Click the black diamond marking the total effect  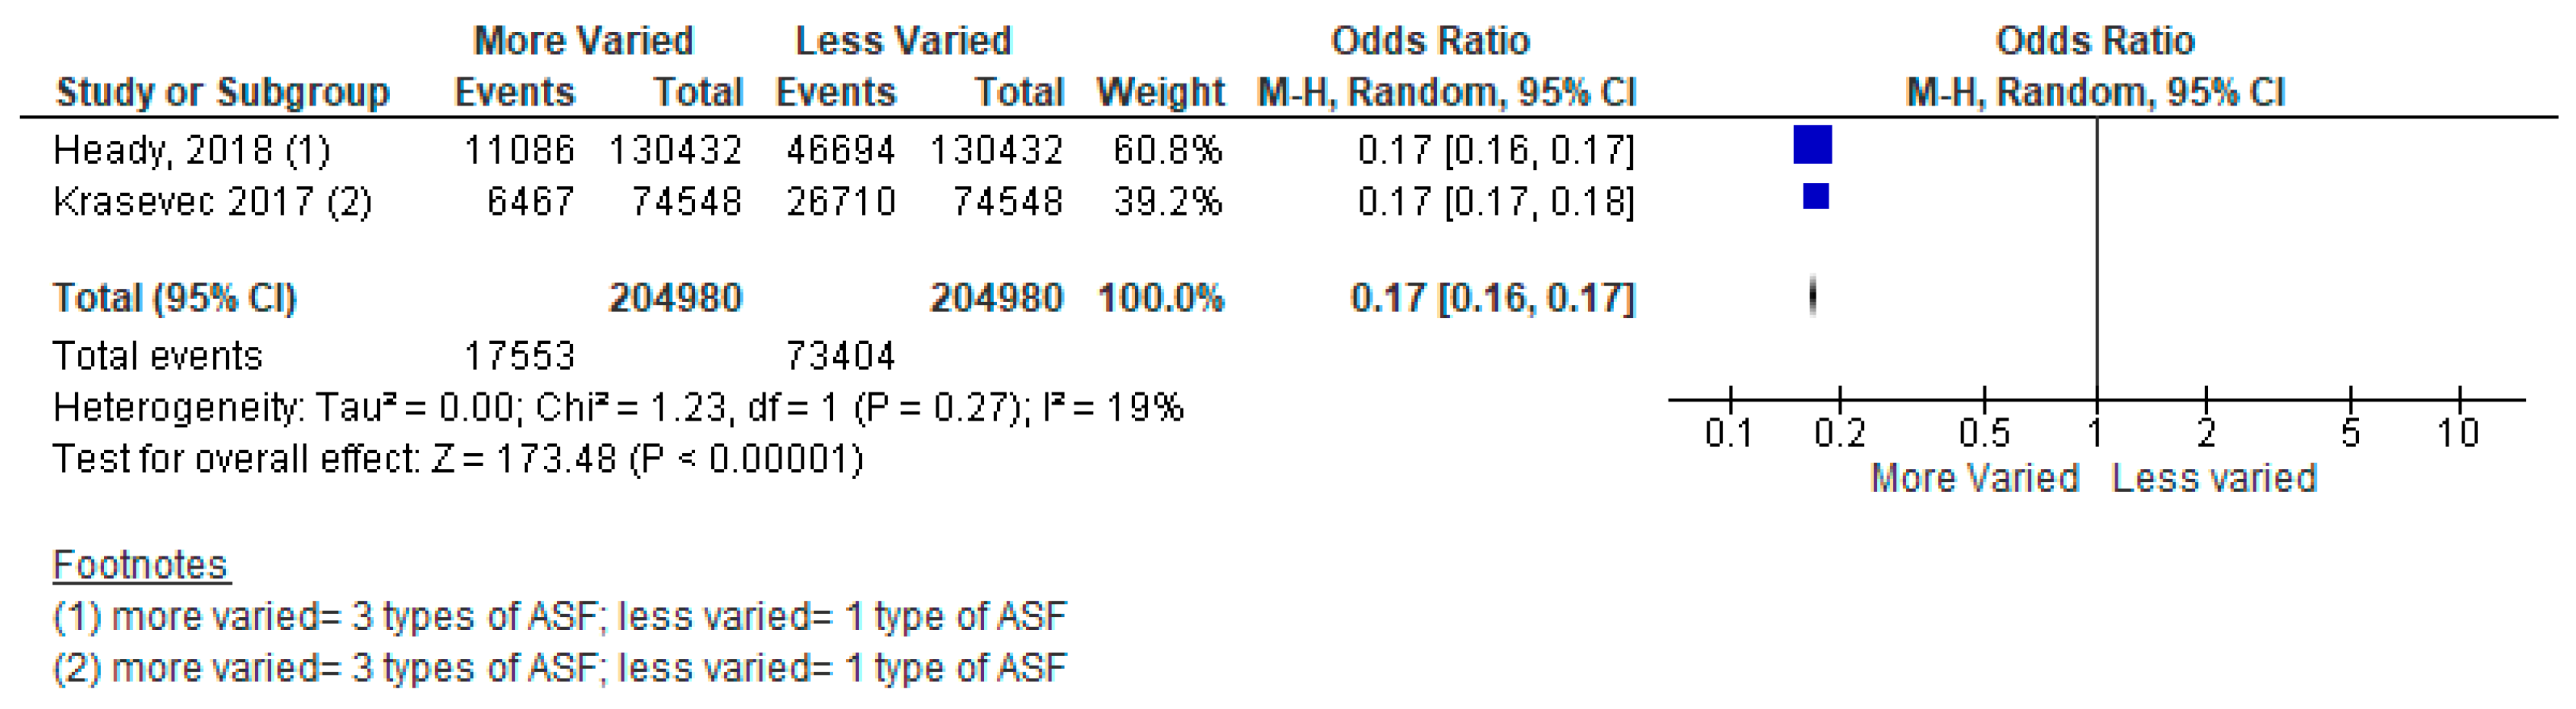[1812, 296]
